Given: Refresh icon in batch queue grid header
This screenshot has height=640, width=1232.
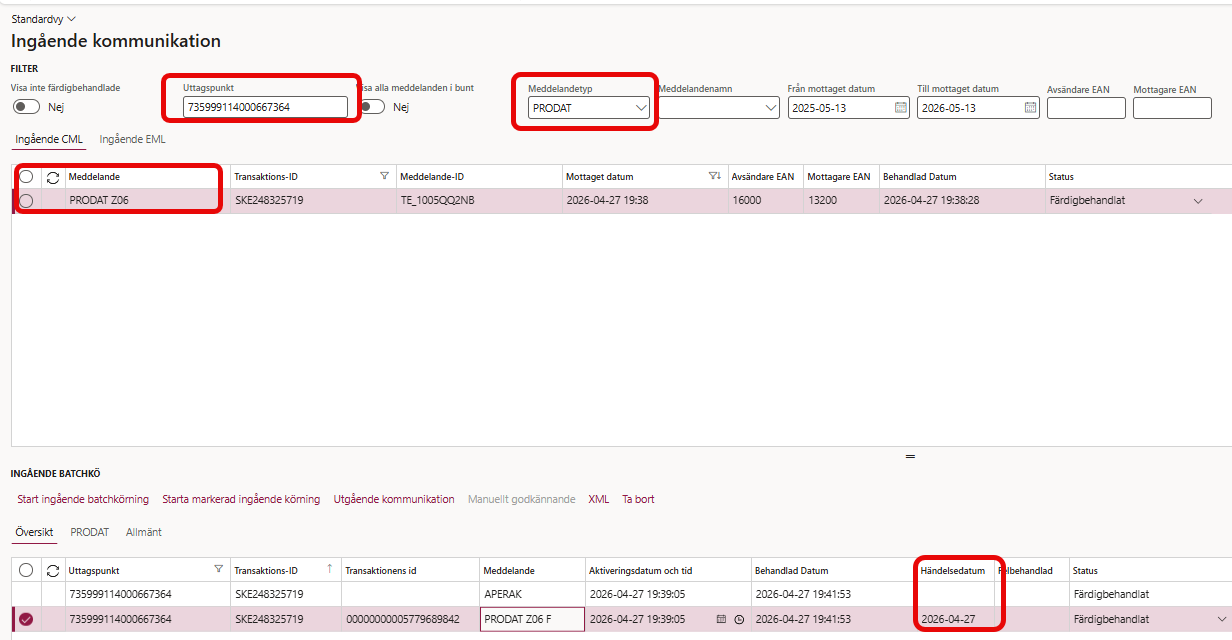Looking at the screenshot, I should [x=53, y=570].
